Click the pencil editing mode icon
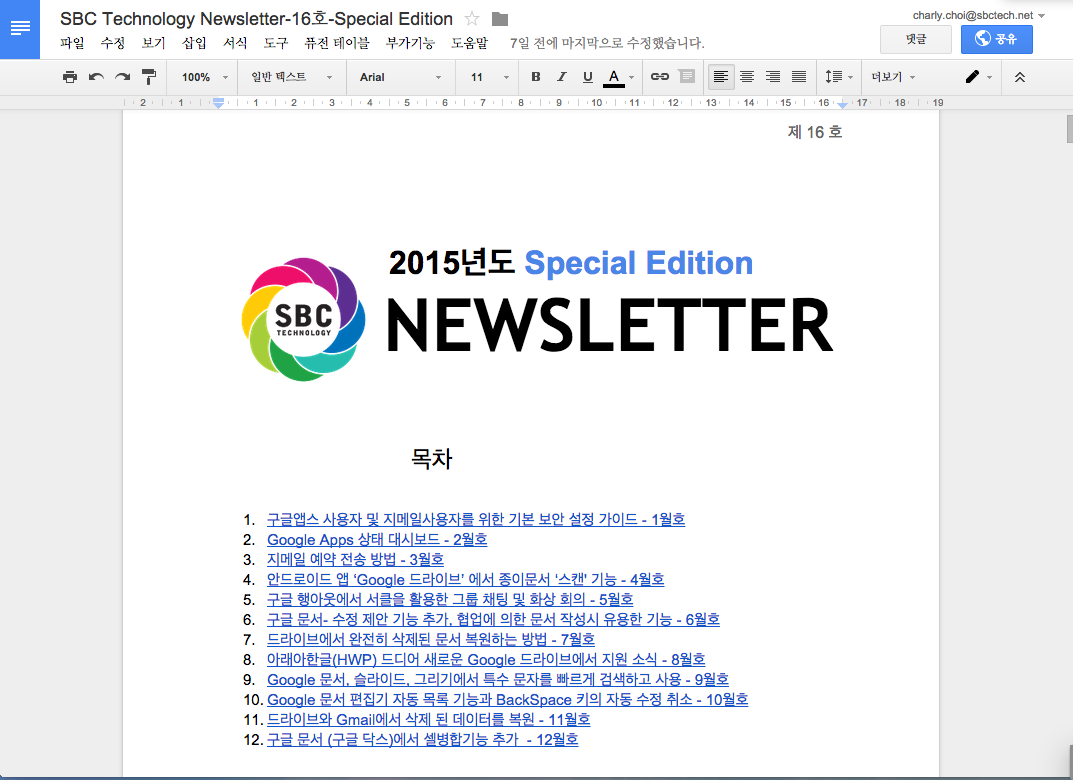Screen dimensions: 1073x780 [x=972, y=77]
